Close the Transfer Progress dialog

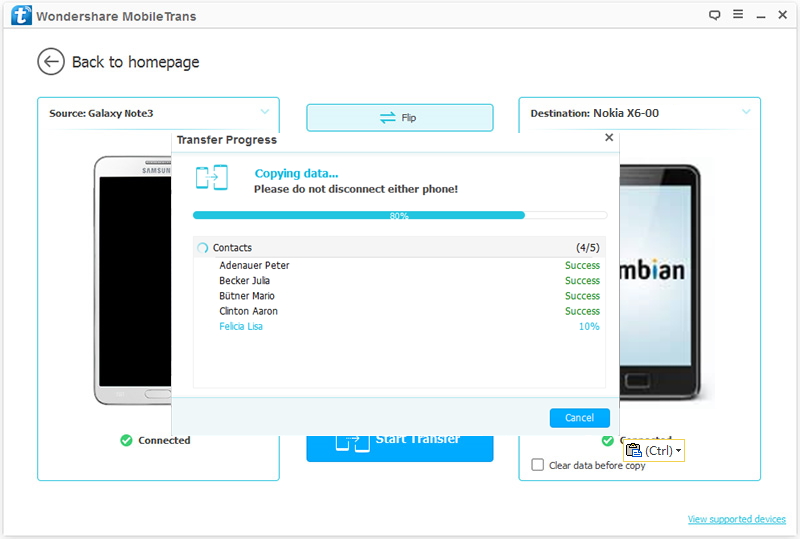click(x=609, y=137)
